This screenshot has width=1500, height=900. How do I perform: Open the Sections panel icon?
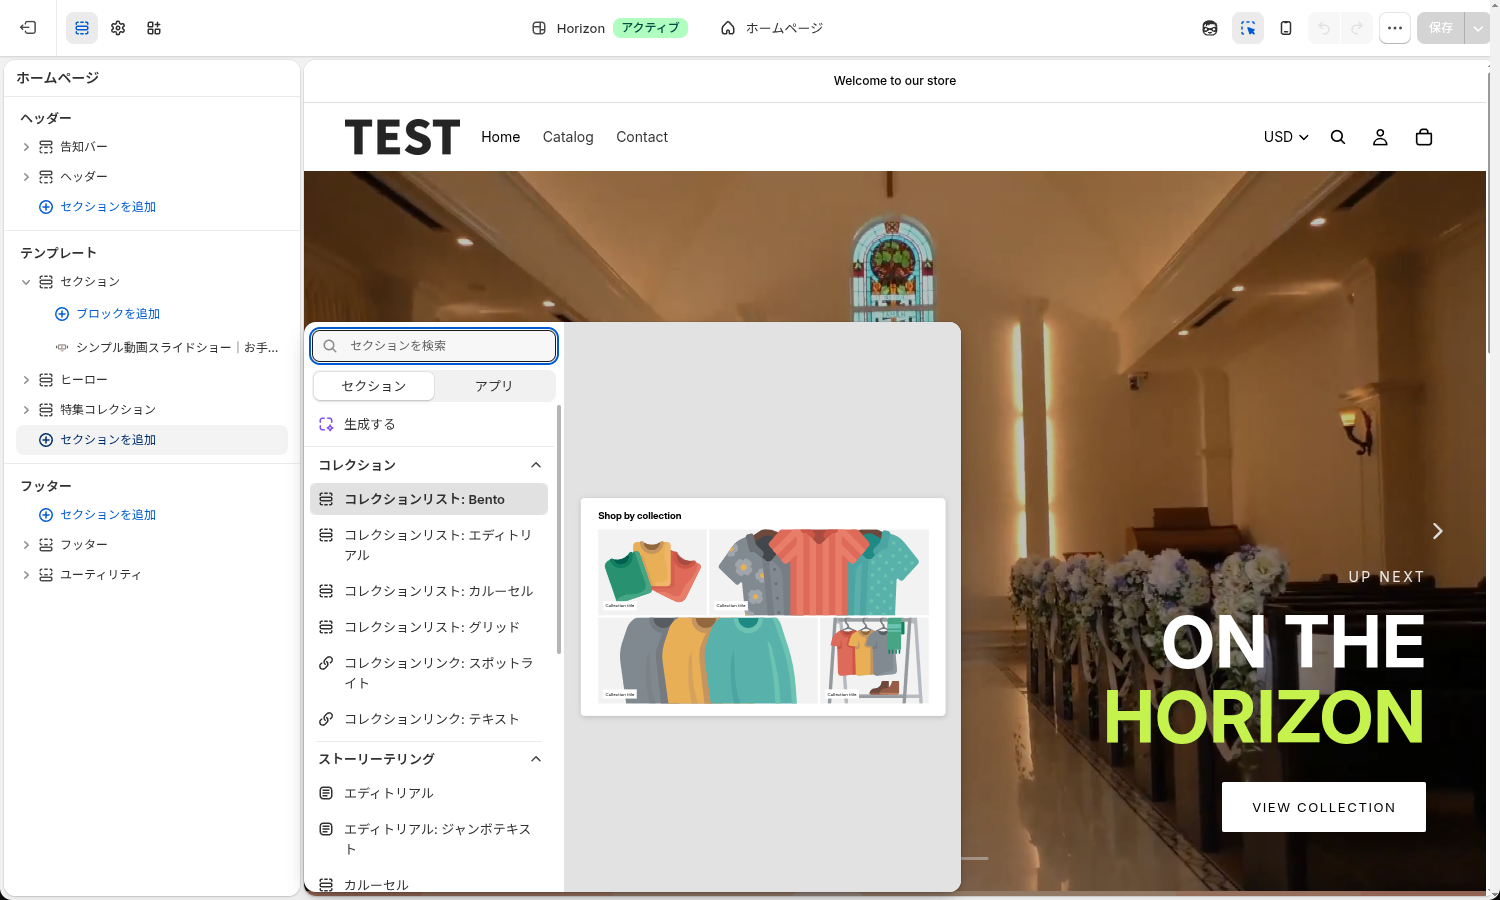(82, 28)
